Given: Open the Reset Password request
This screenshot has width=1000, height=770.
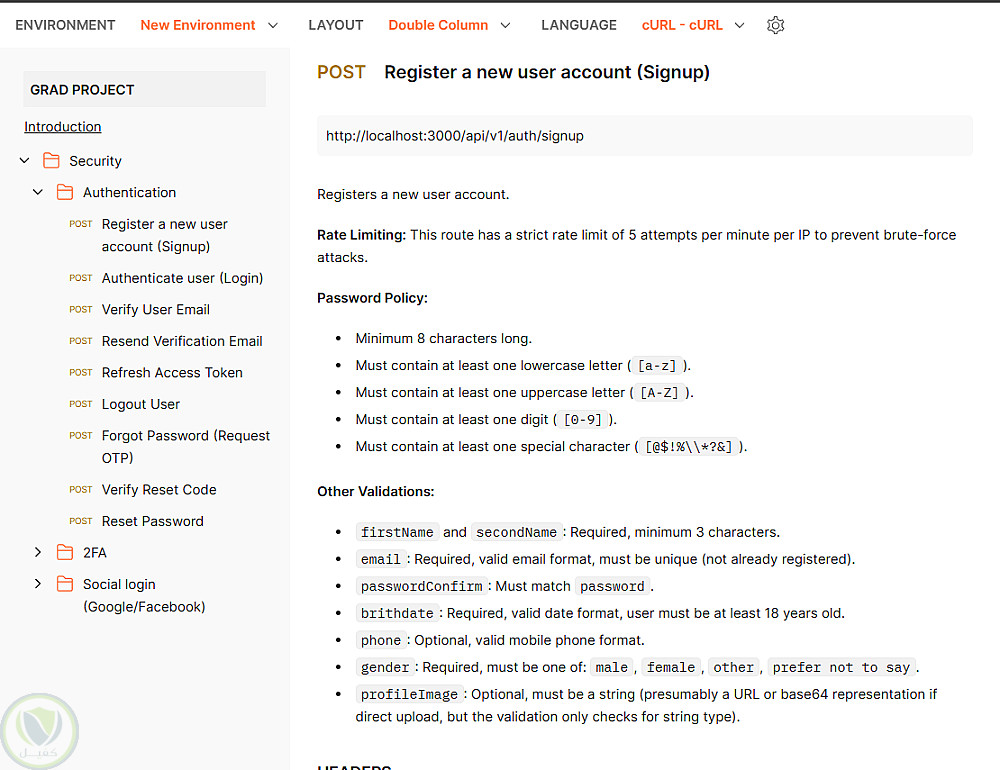Looking at the screenshot, I should tap(152, 521).
